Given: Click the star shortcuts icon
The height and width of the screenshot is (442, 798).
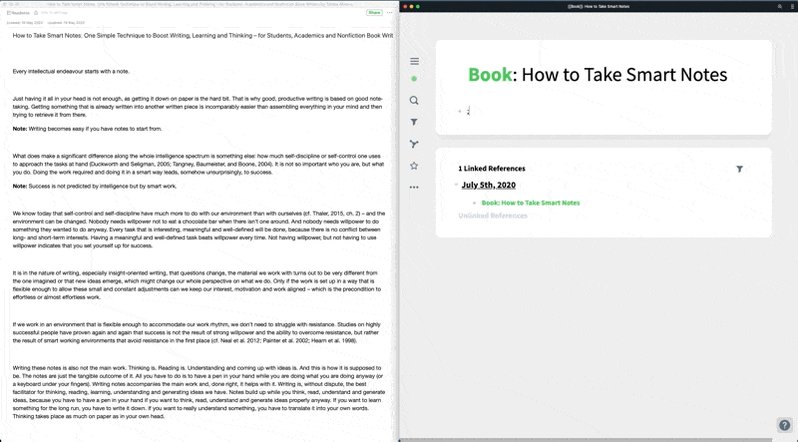Looking at the screenshot, I should pos(414,165).
